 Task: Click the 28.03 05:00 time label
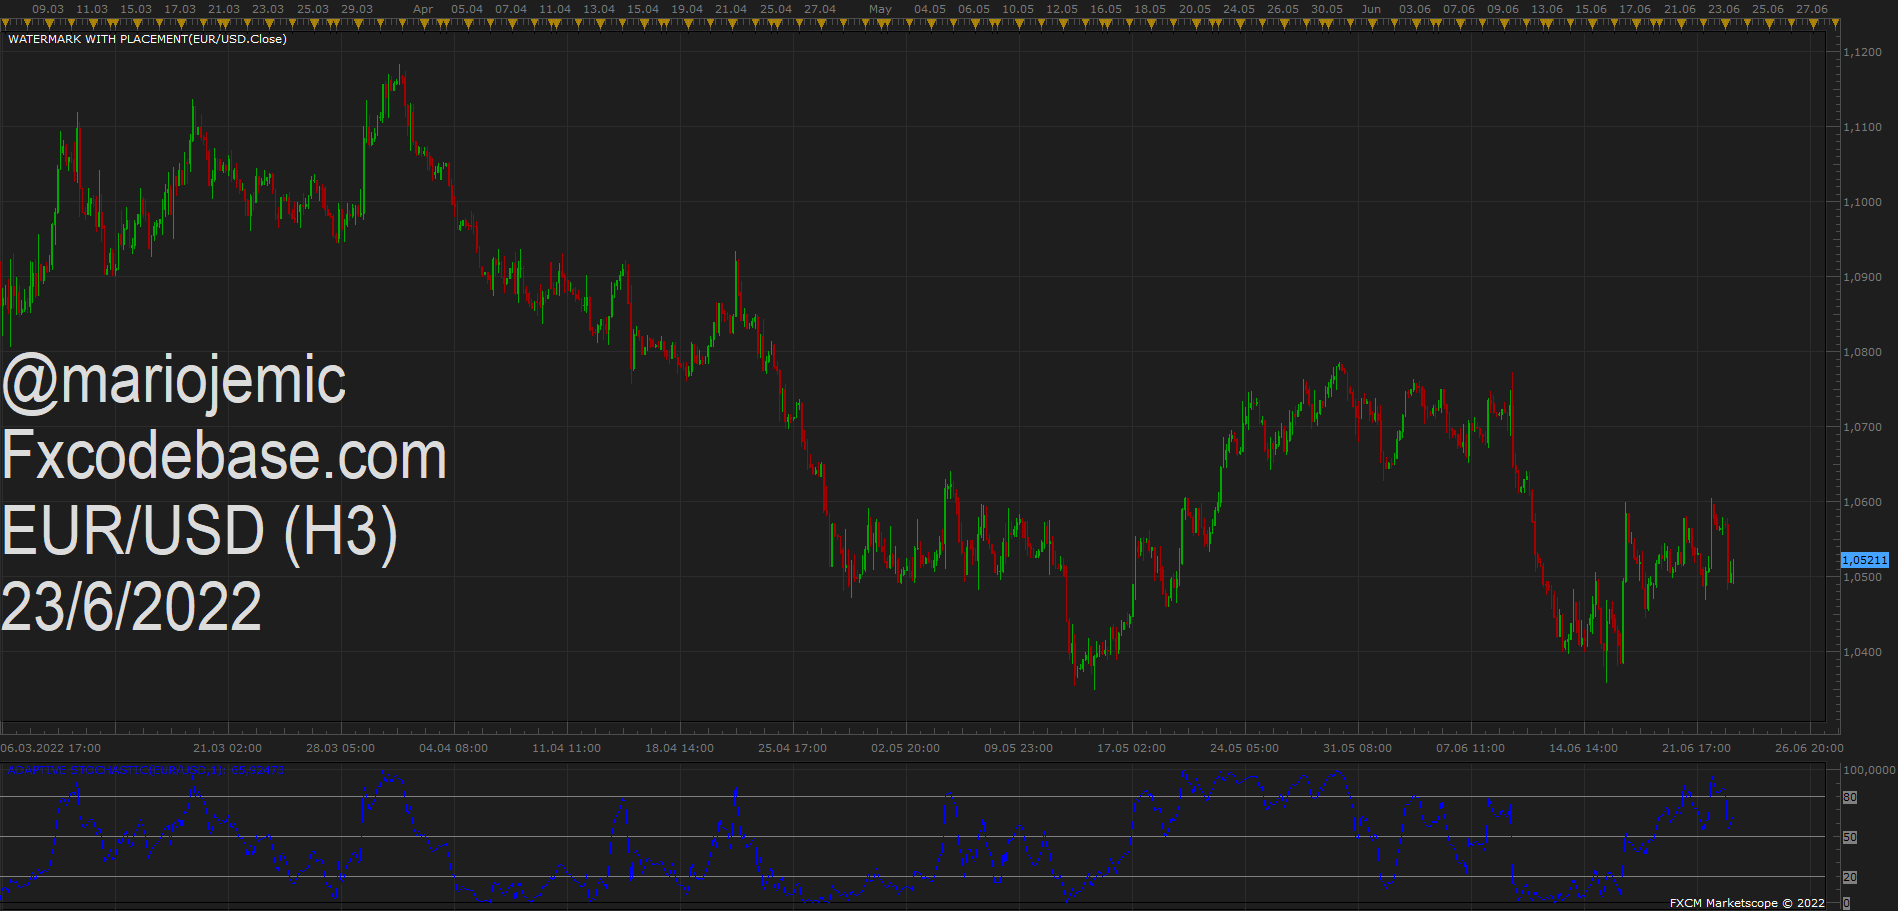point(340,748)
